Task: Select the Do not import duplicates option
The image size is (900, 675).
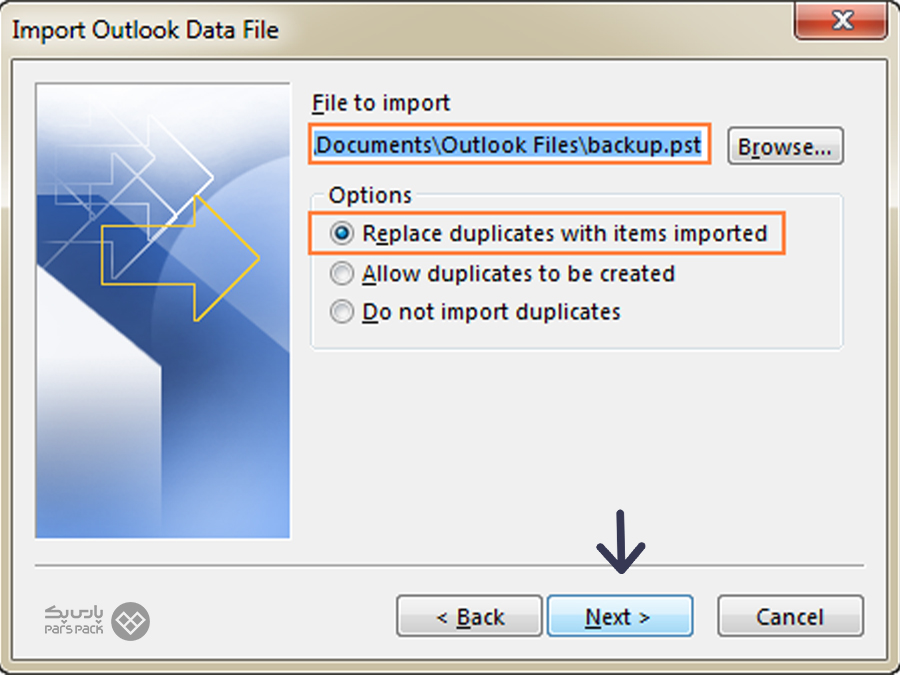Action: tap(342, 312)
